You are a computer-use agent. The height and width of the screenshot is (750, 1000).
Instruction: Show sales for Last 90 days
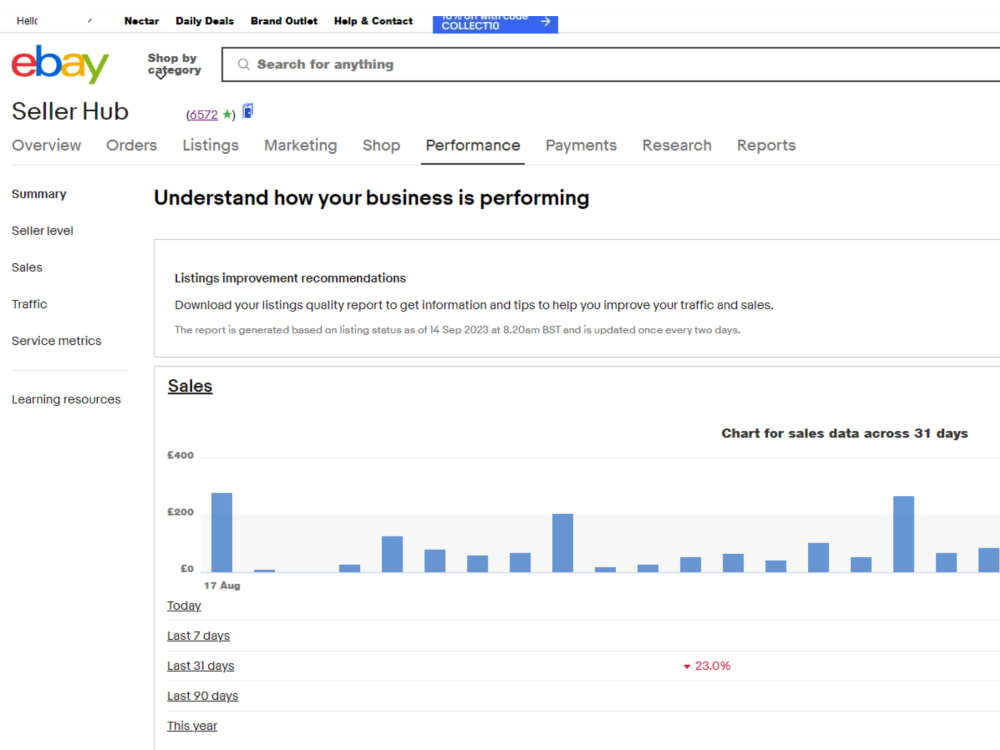coord(202,695)
